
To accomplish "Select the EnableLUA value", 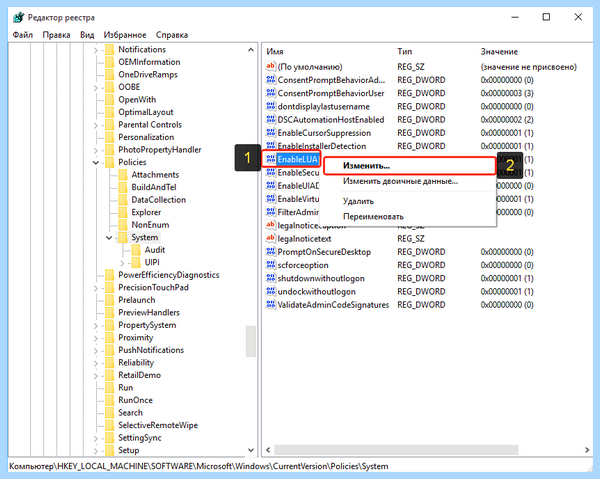I will pyautogui.click(x=297, y=159).
